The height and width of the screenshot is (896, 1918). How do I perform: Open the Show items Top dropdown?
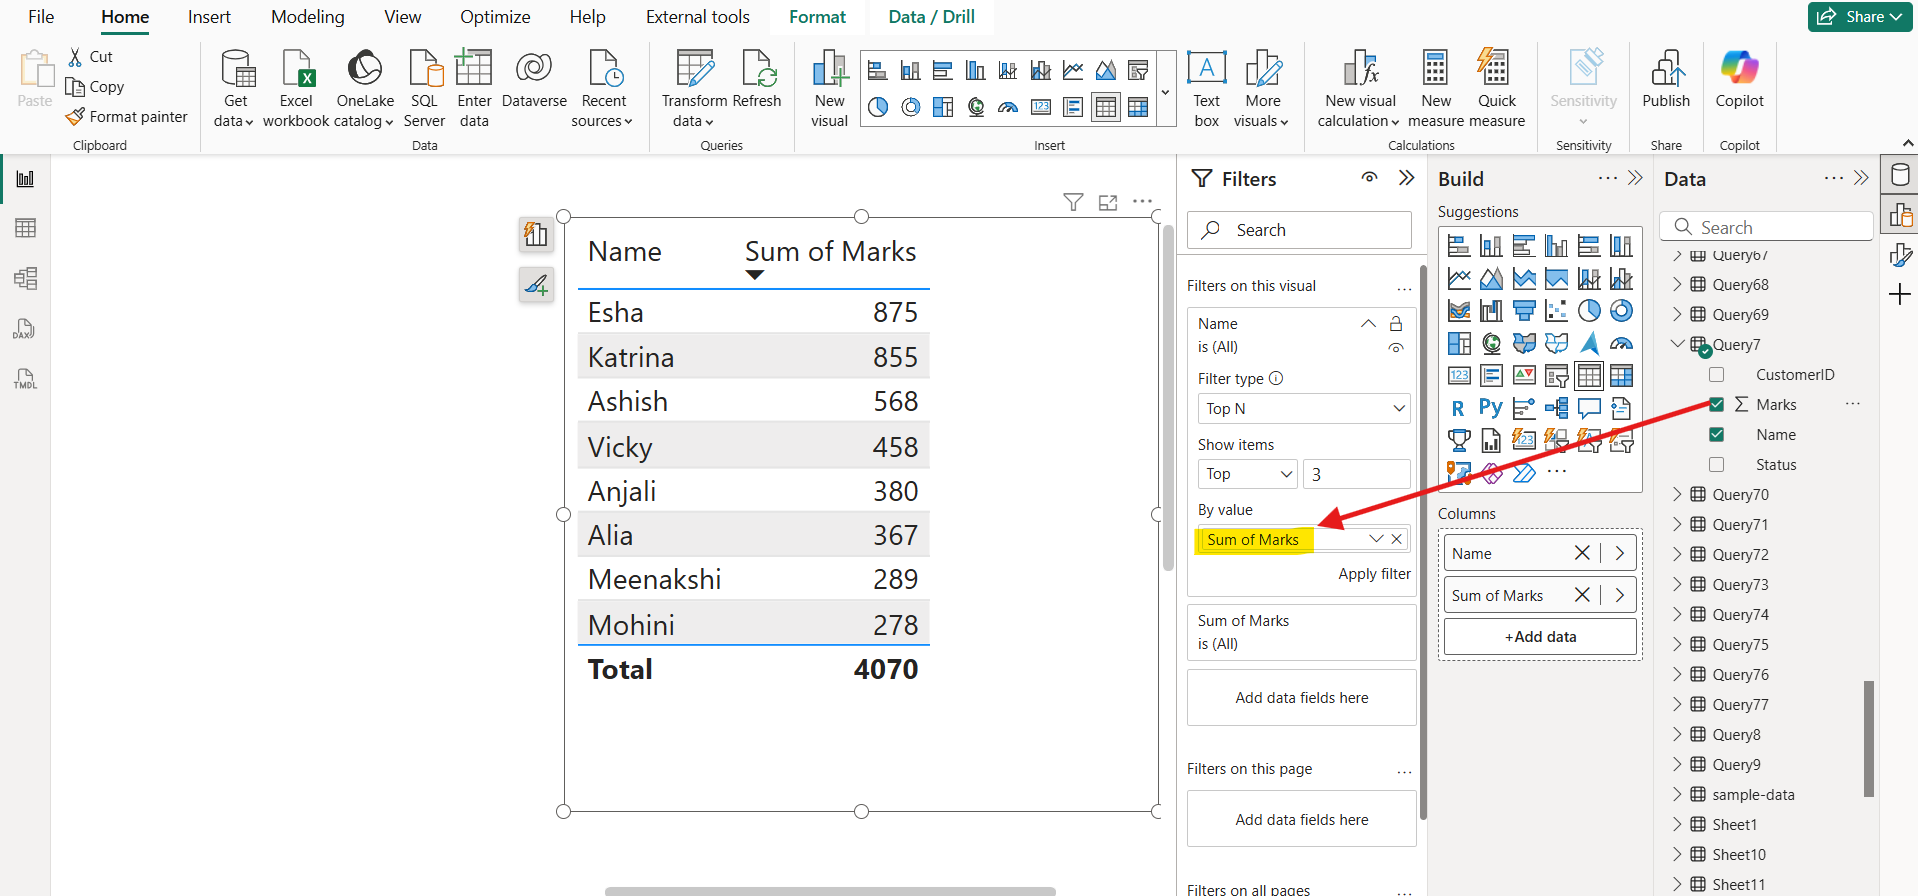click(x=1247, y=474)
